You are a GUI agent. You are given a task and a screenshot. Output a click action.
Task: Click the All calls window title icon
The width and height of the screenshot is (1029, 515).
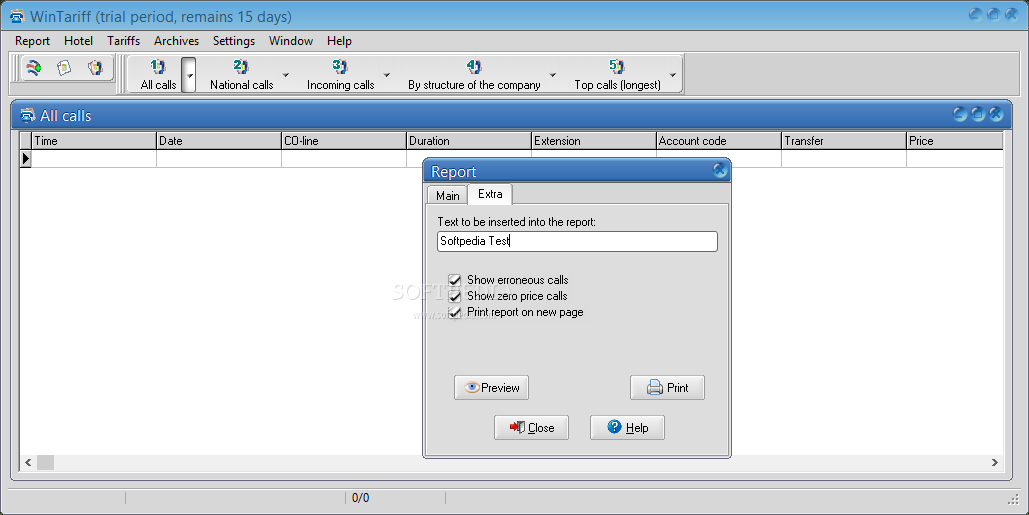pyautogui.click(x=28, y=115)
